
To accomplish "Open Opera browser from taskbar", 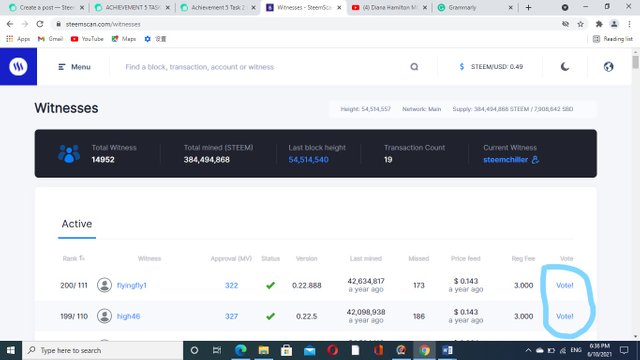I will click(x=332, y=350).
